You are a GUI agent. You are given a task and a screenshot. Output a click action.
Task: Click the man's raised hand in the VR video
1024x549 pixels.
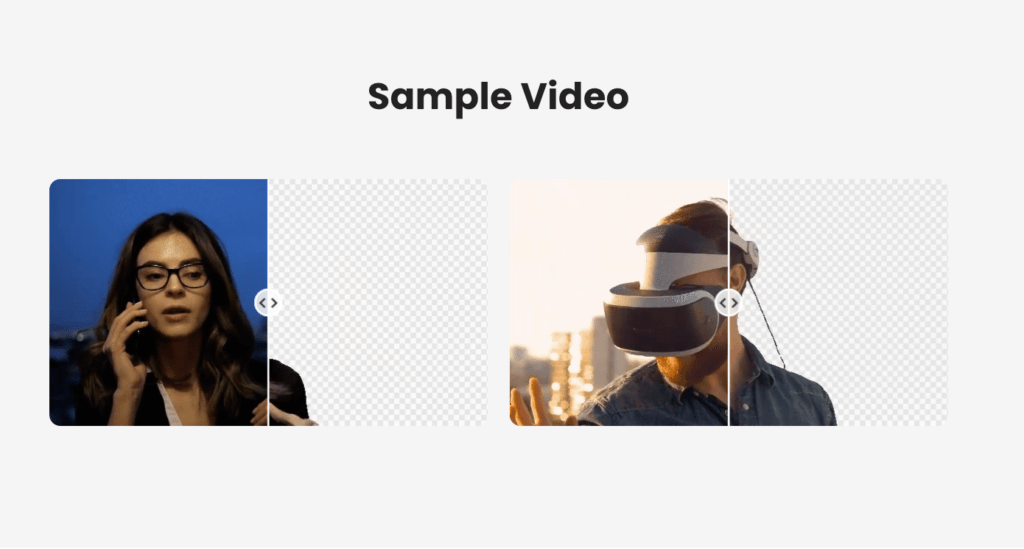click(x=530, y=405)
